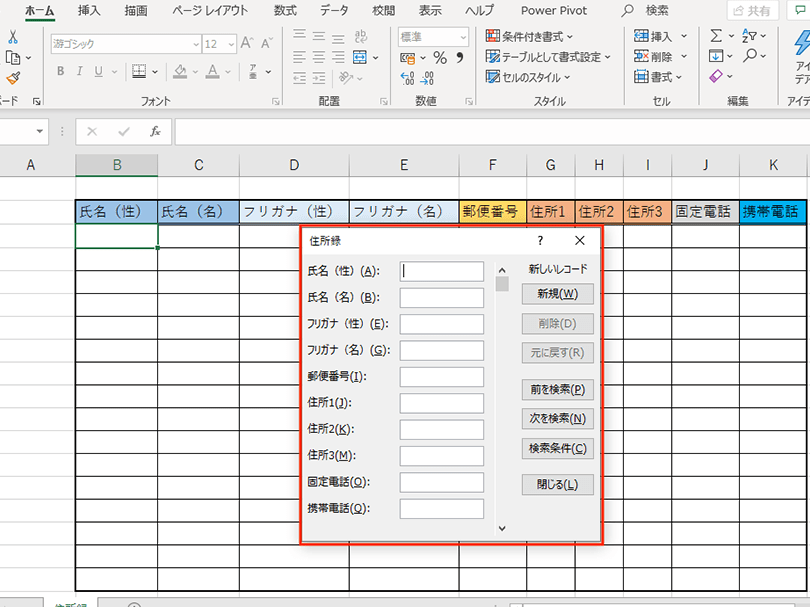This screenshot has height=607, width=810.
Task: Click the phonetic guide (furigana) icon
Action: pos(253,71)
